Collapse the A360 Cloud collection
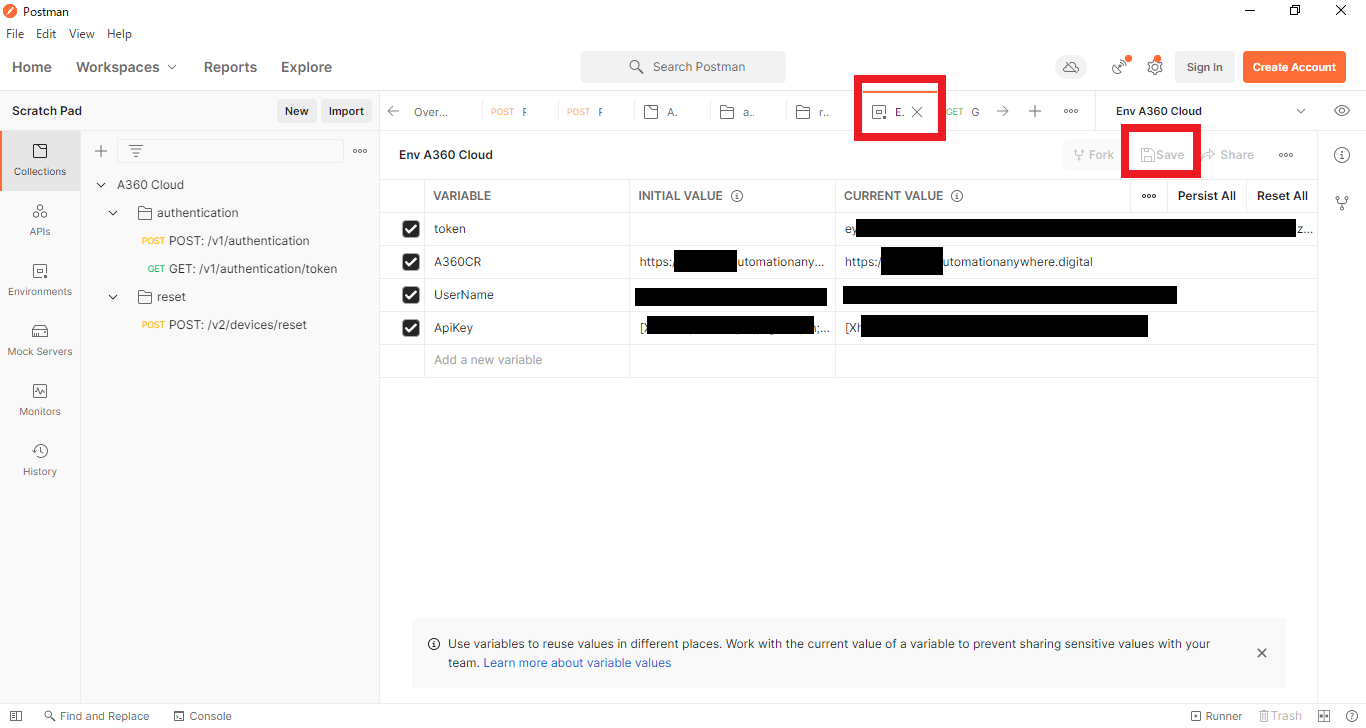Screen dimensions: 1366x728 tap(101, 185)
